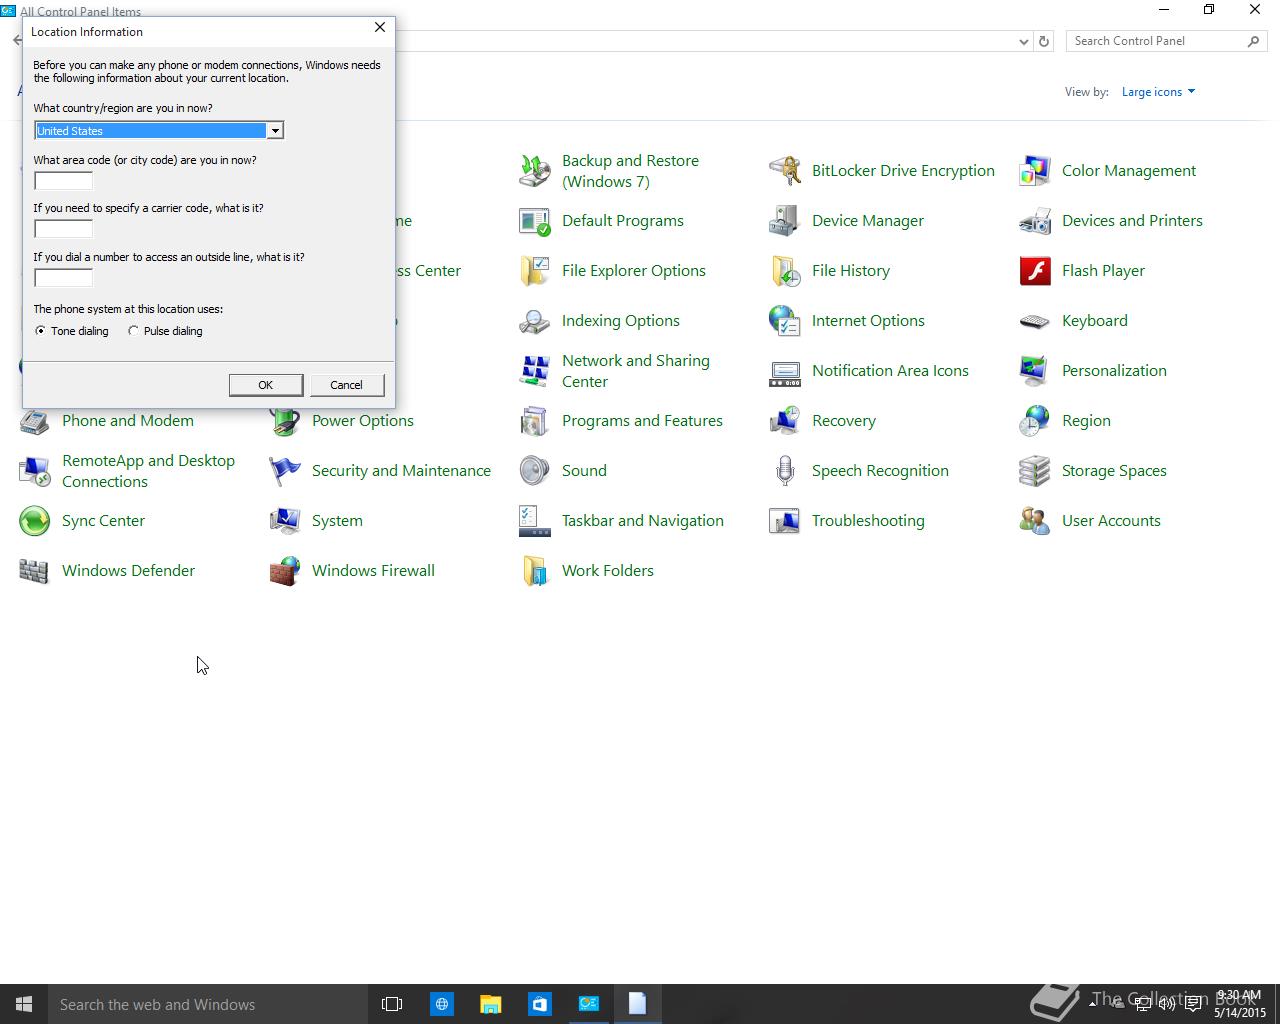Focus the Search Control Panel box
Image resolution: width=1280 pixels, height=1024 pixels.
coord(1166,41)
